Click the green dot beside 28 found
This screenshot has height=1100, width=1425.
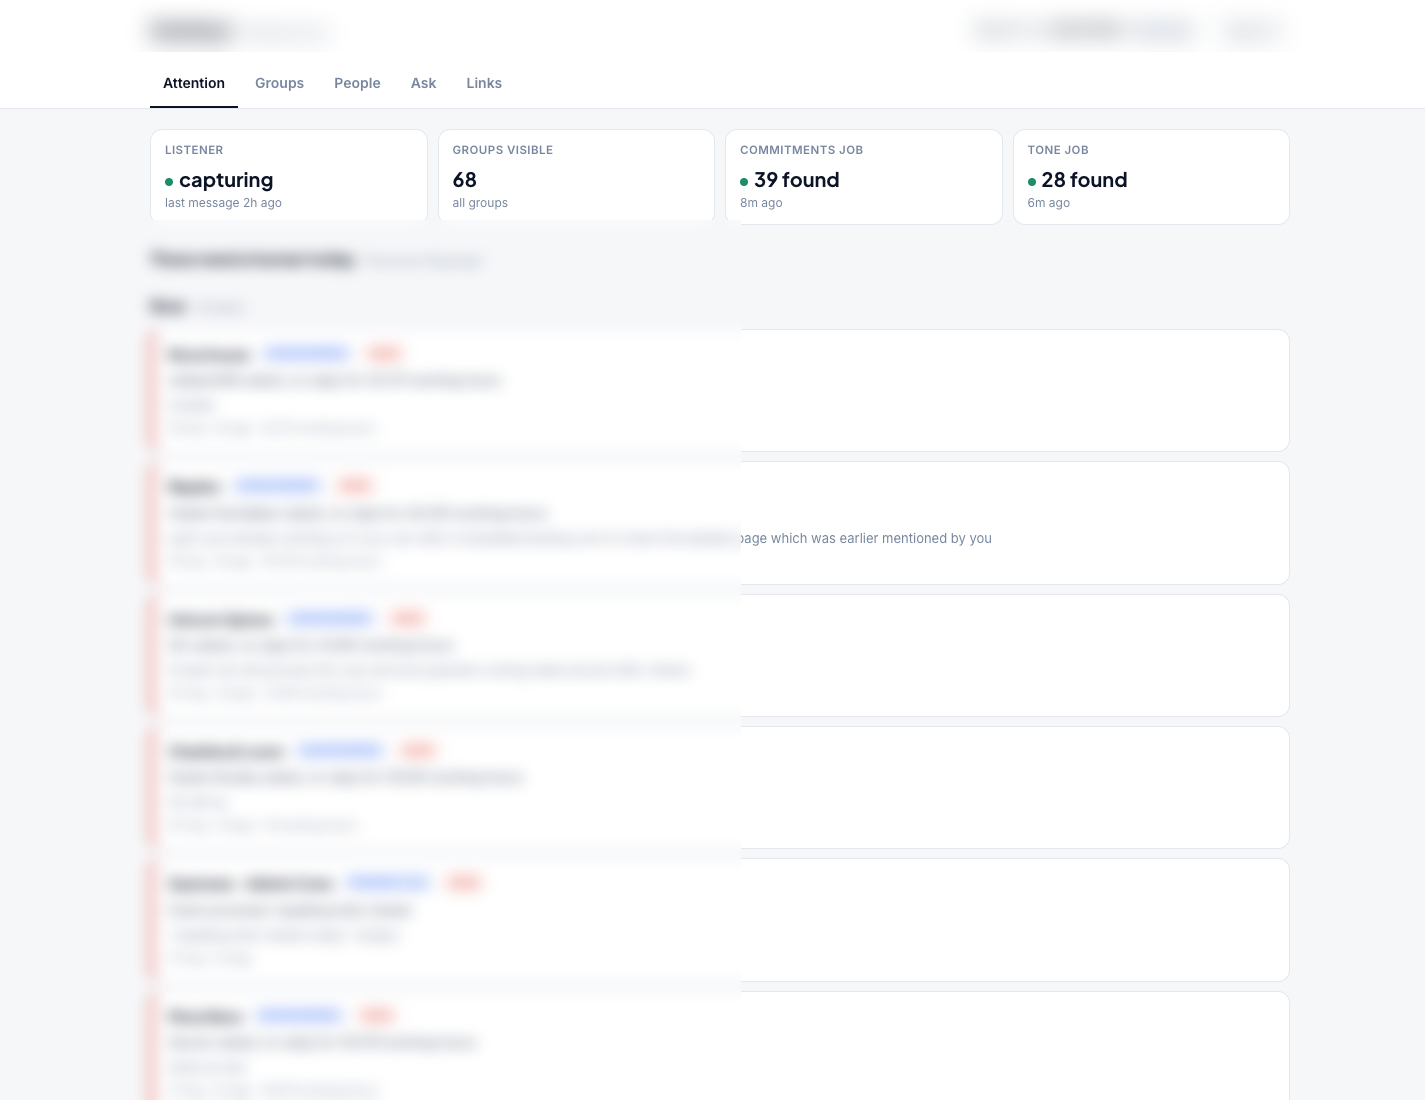(1032, 182)
